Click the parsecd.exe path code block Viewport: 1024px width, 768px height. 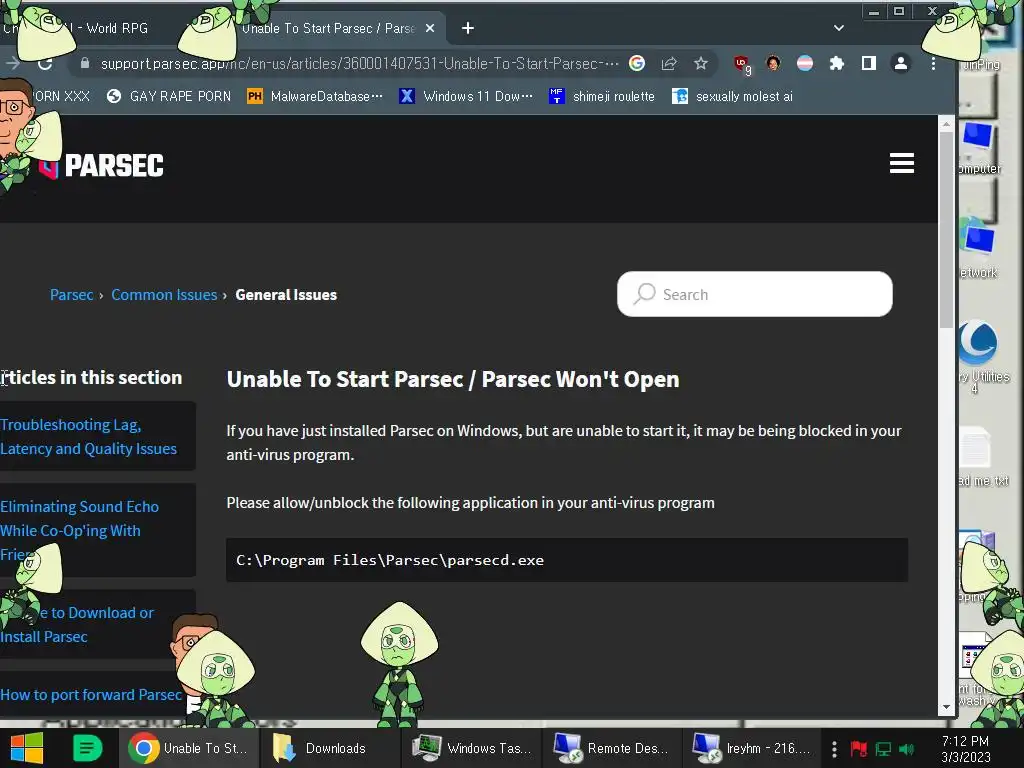click(x=567, y=560)
